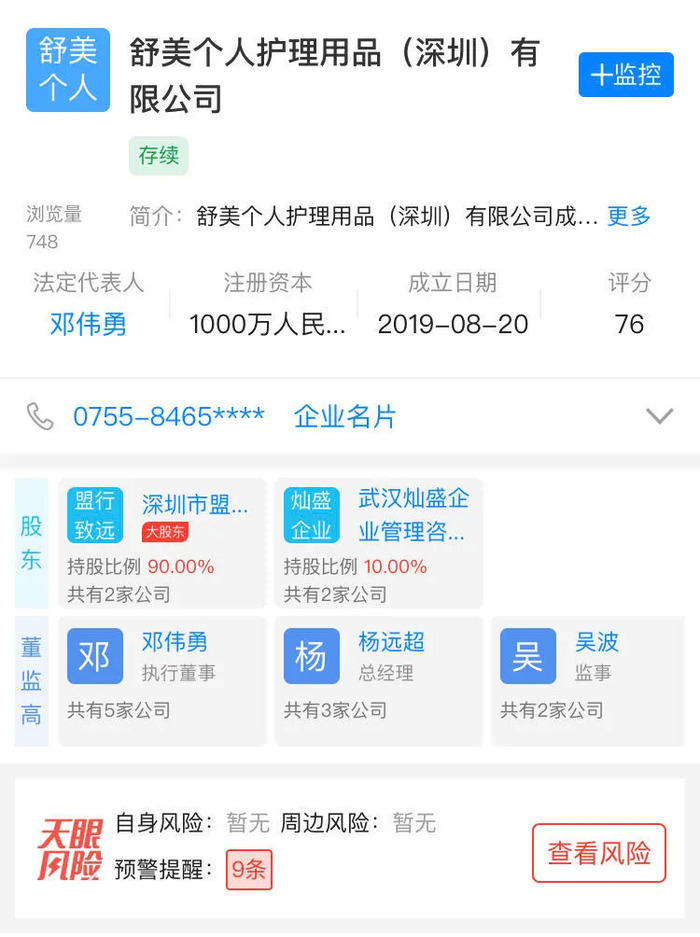Image resolution: width=700 pixels, height=937 pixels.
Task: Open the 9条 warning alerts badge
Action: point(249,869)
